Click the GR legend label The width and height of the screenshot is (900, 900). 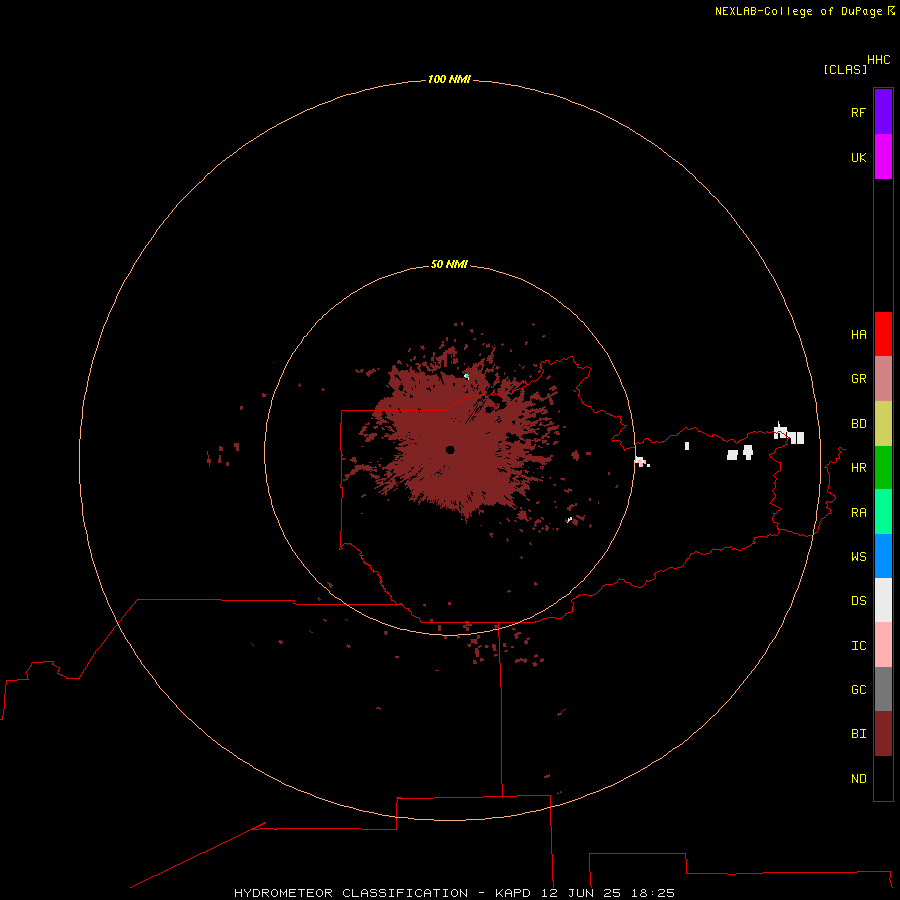point(858,379)
